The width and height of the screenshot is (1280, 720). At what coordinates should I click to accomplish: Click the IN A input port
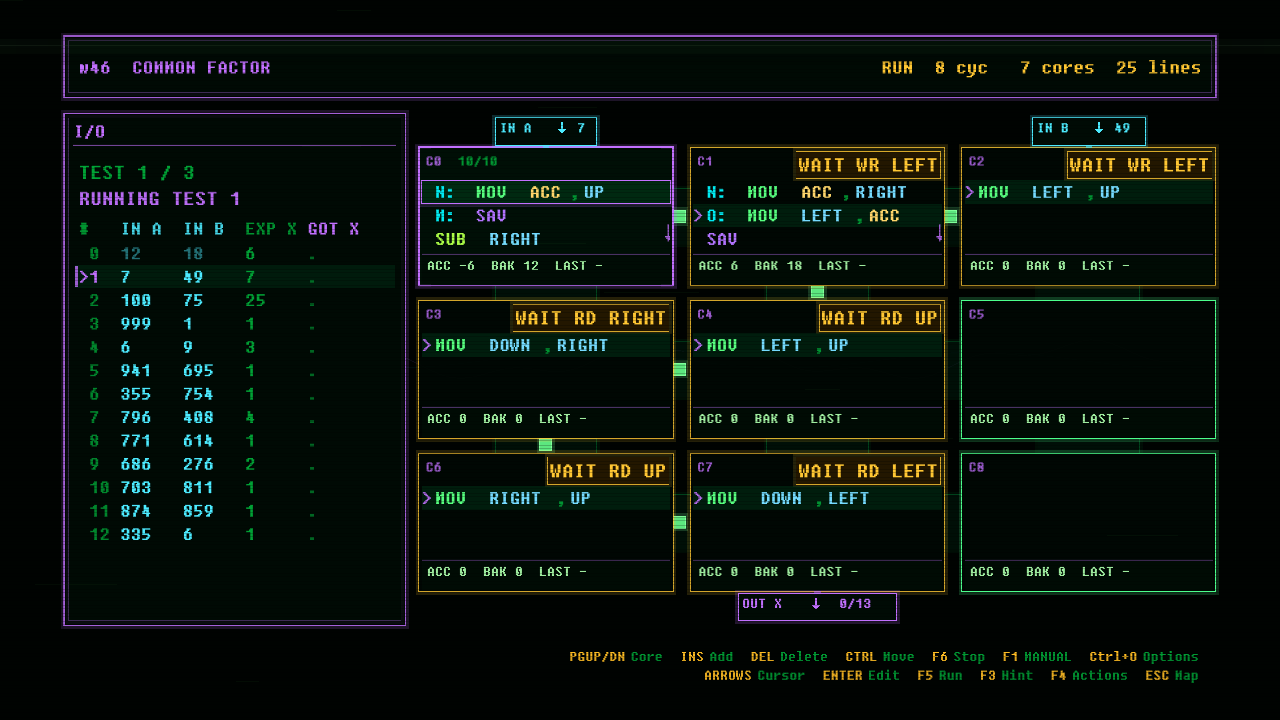pos(546,129)
